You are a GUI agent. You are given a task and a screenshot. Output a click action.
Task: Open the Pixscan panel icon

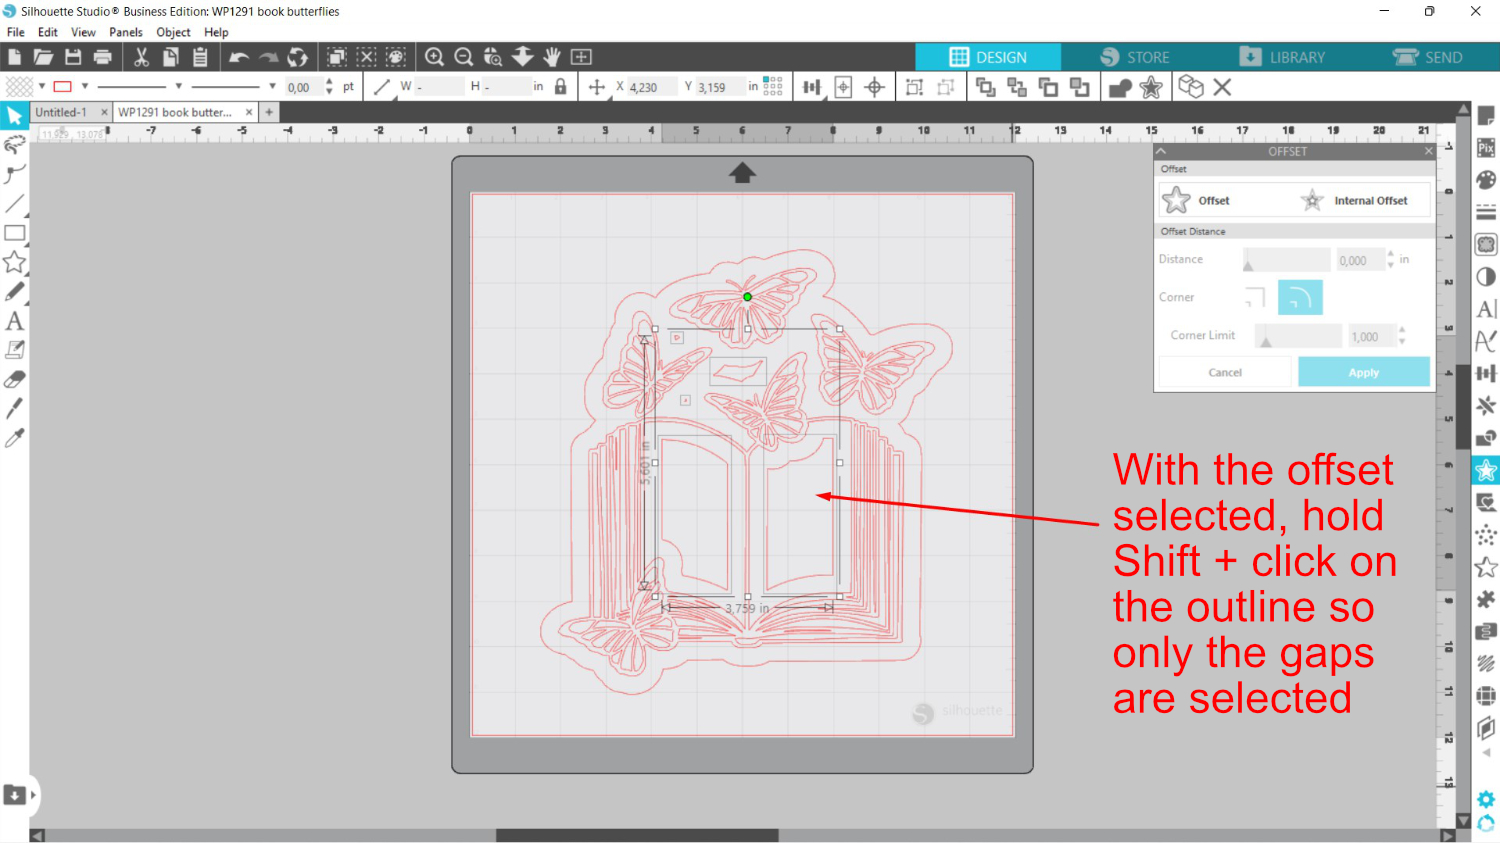(1486, 148)
